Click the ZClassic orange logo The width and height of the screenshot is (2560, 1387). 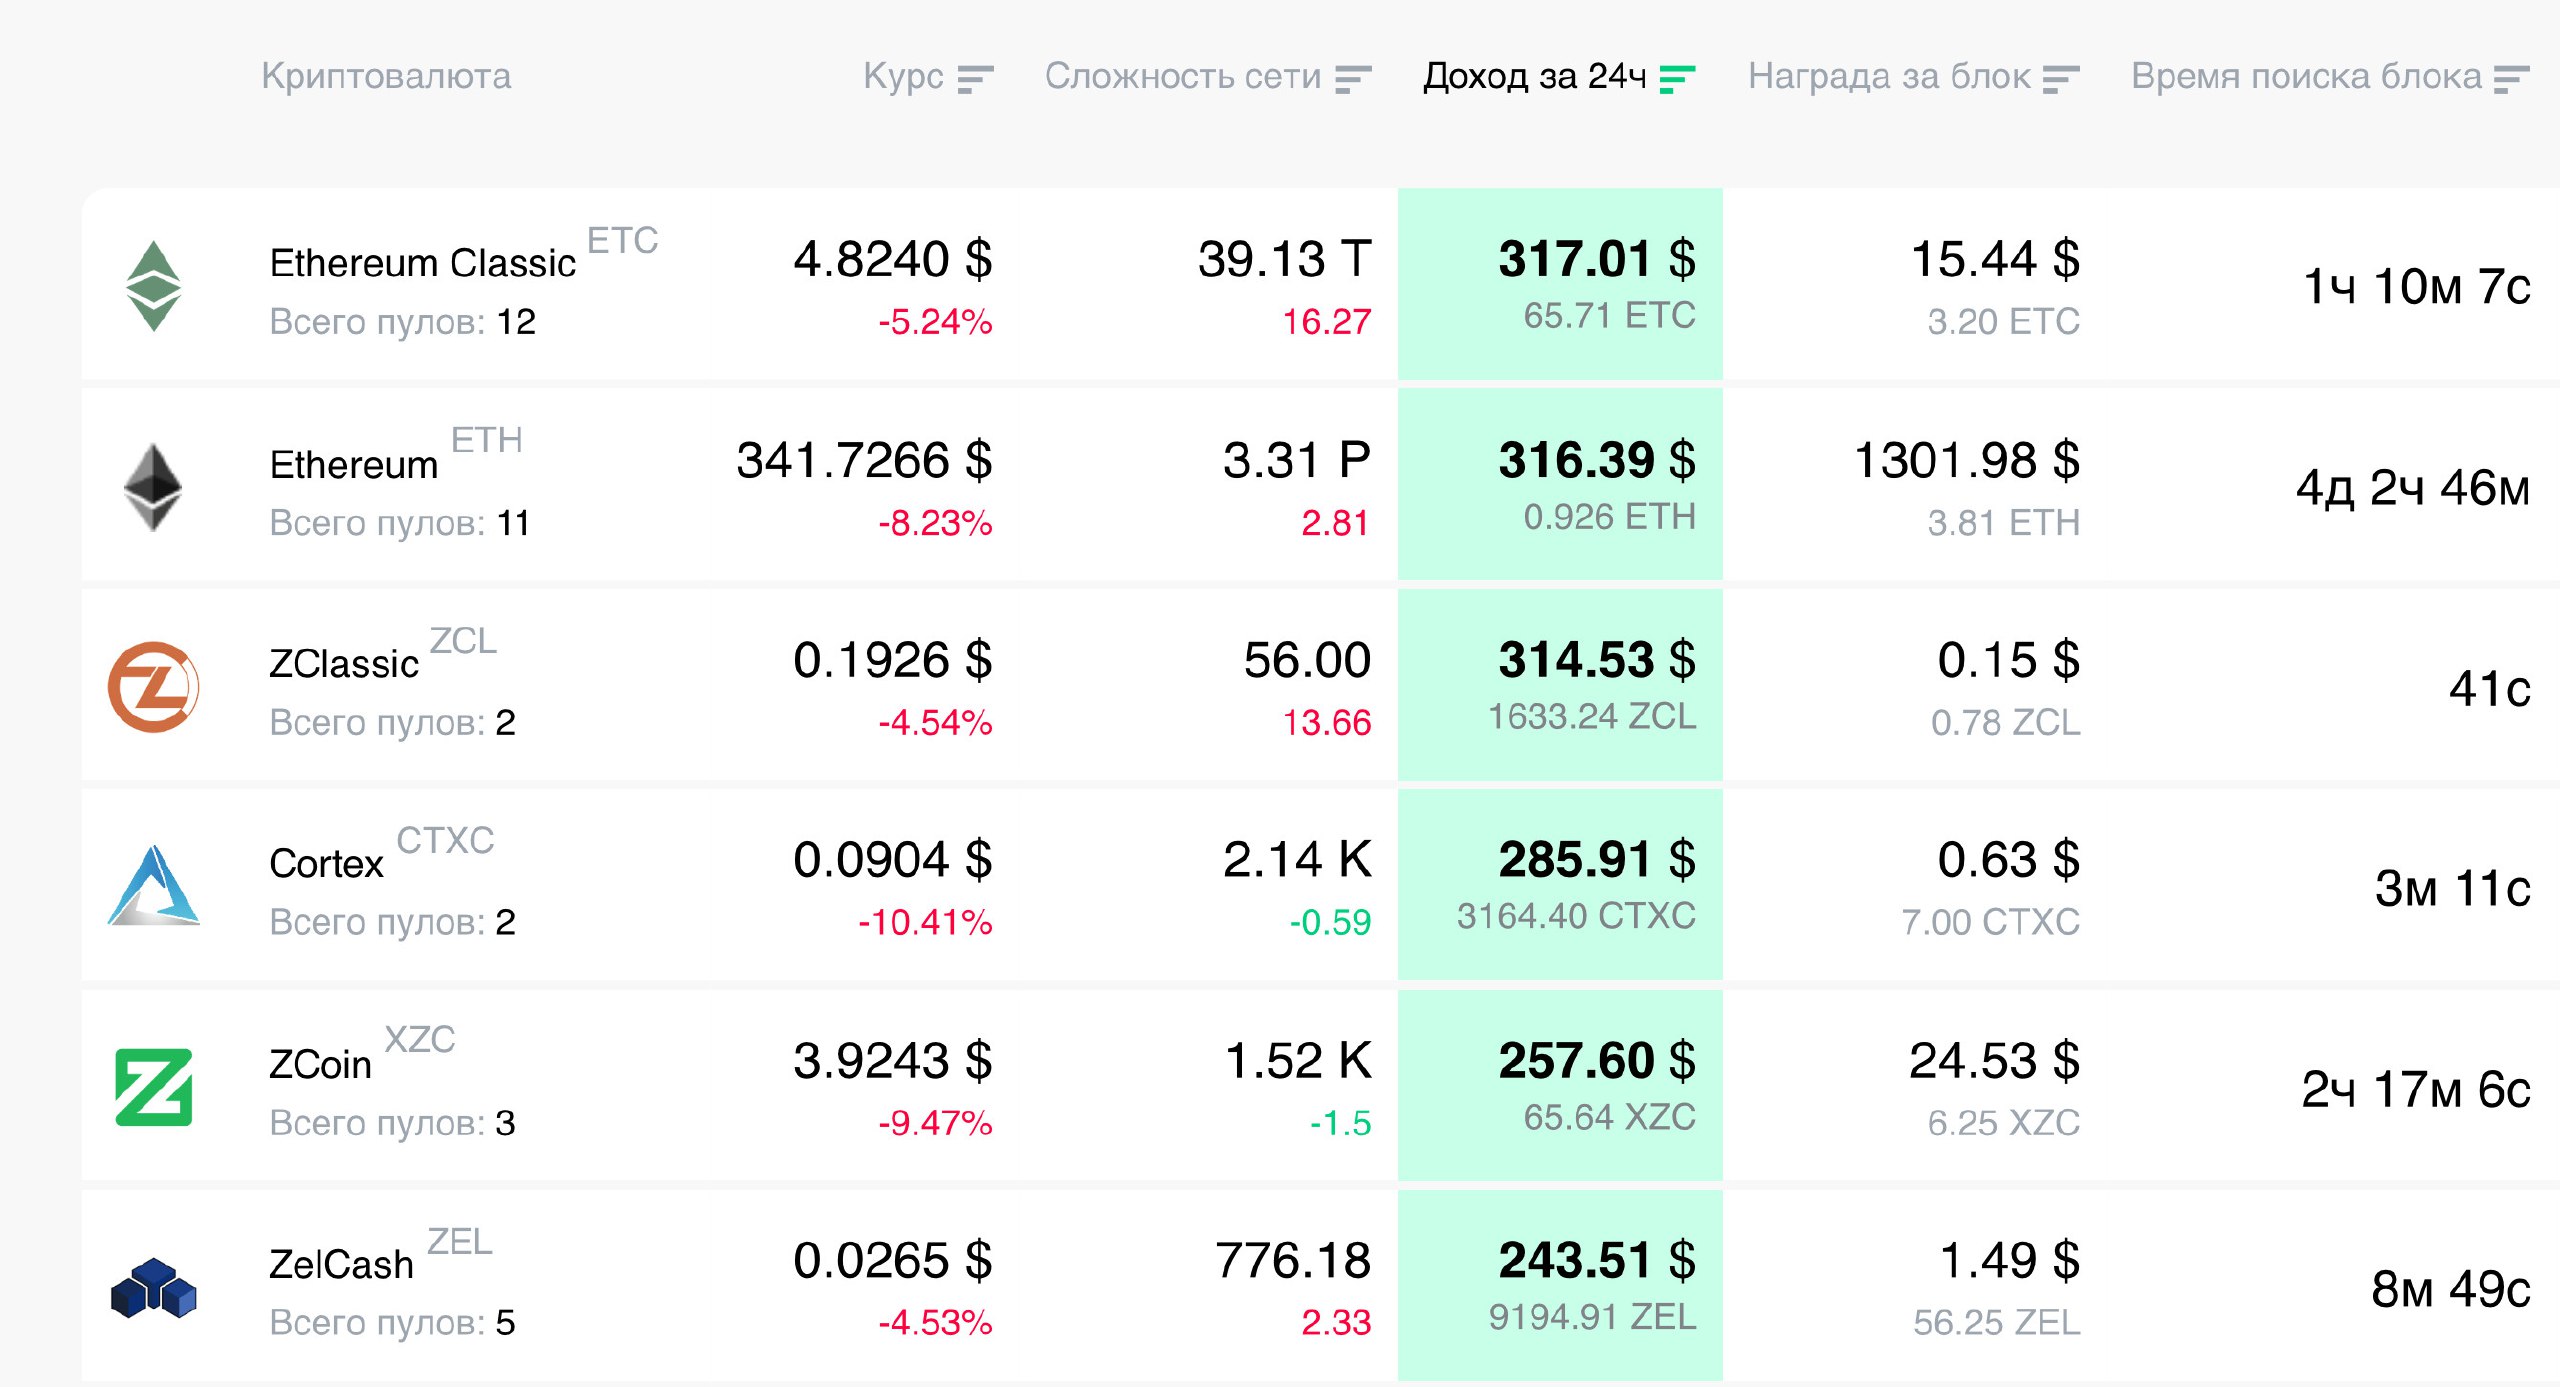[153, 687]
